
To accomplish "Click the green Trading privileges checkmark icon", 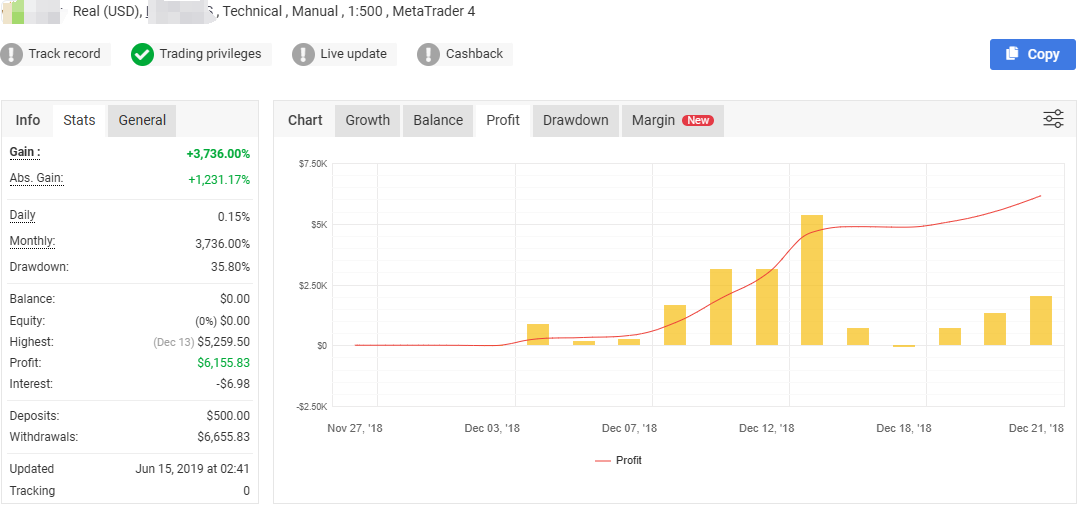I will pyautogui.click(x=142, y=54).
